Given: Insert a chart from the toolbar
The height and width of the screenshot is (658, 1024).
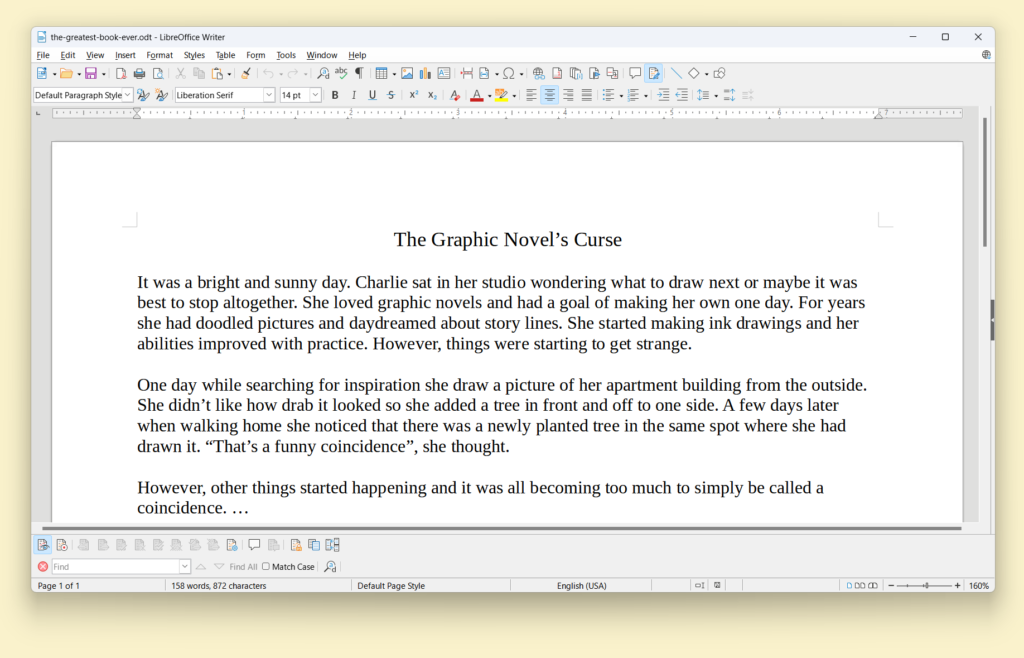Looking at the screenshot, I should 425,74.
